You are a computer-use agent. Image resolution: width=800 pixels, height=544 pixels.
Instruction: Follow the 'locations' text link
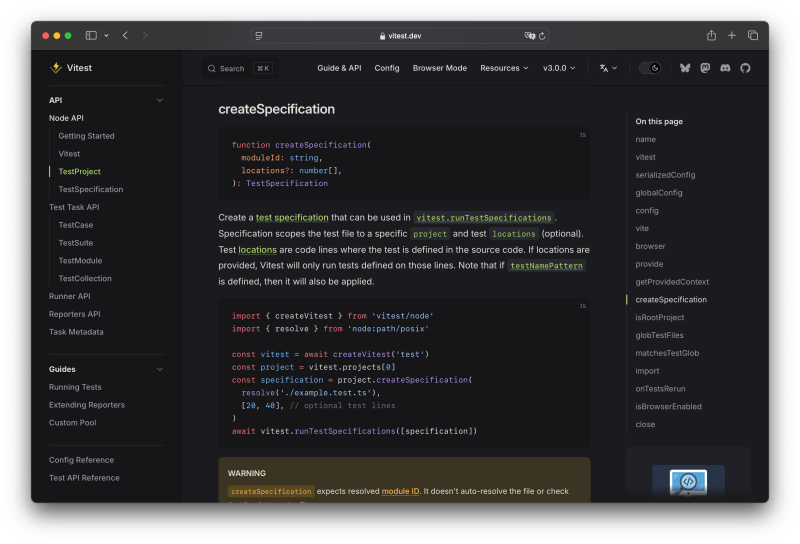tap(257, 250)
